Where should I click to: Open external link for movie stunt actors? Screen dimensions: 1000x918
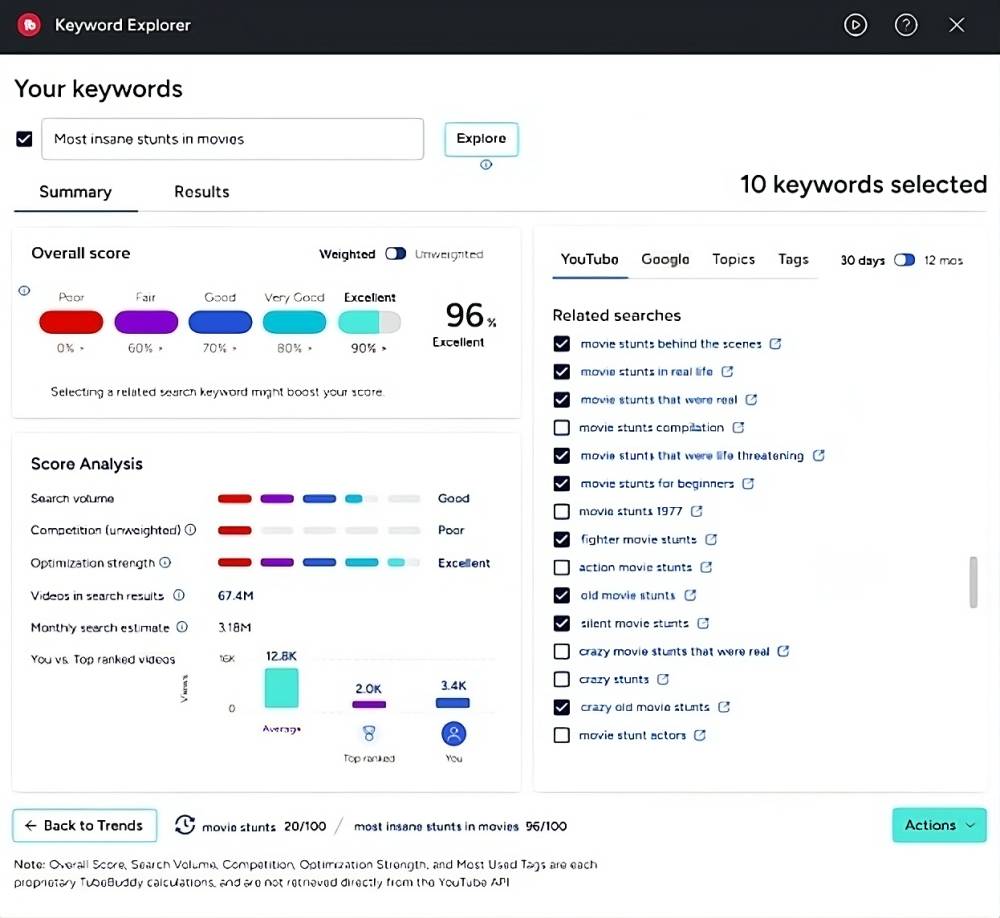pyautogui.click(x=700, y=735)
